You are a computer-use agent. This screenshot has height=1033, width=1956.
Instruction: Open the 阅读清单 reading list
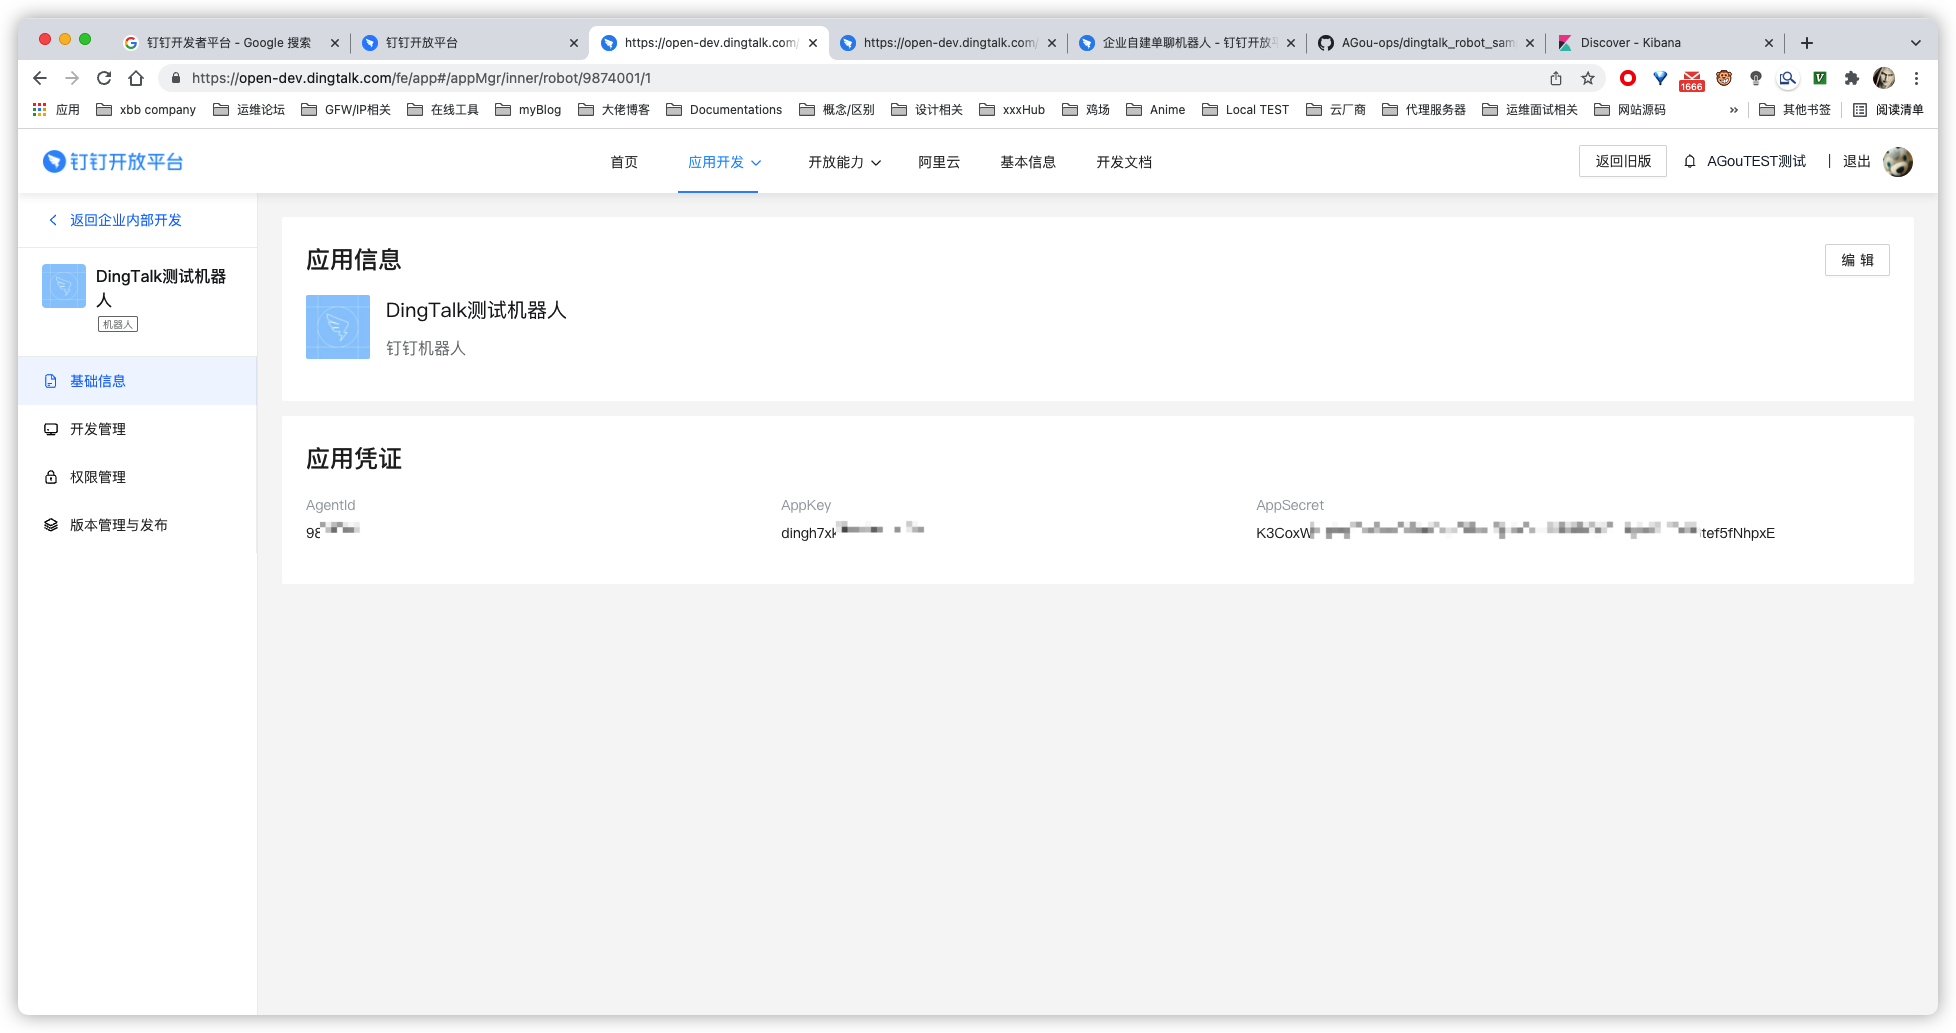[1888, 110]
